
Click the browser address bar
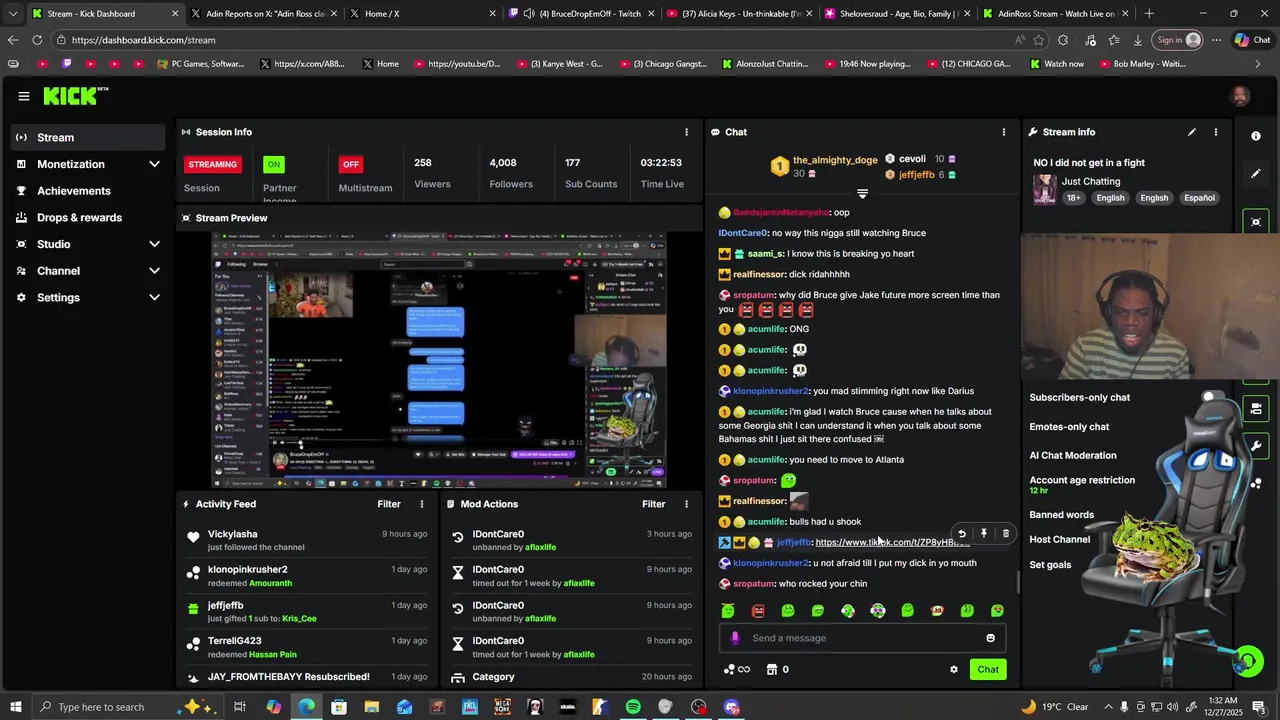[540, 40]
